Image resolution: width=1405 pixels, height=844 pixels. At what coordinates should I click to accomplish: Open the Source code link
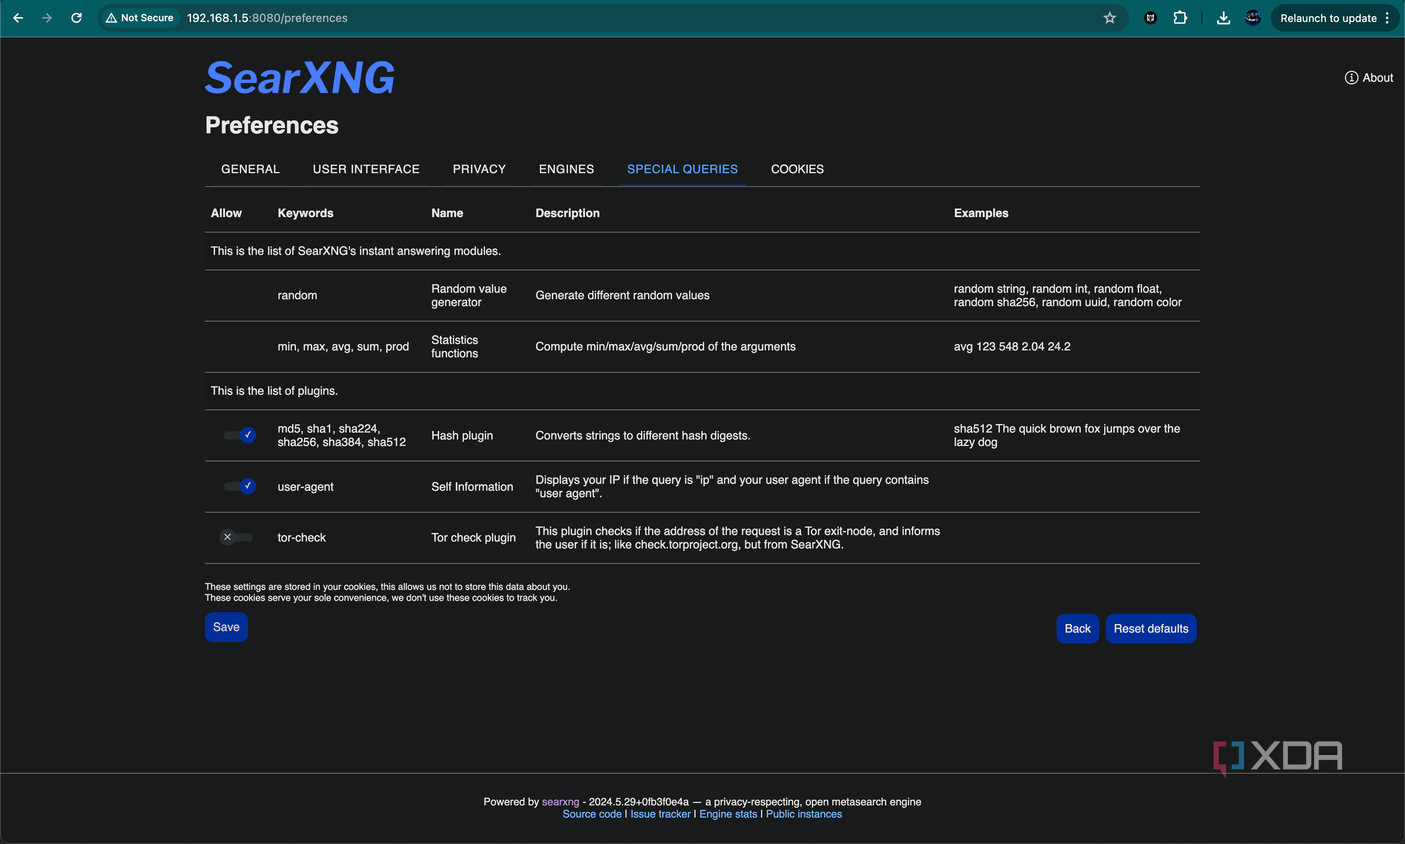point(592,814)
